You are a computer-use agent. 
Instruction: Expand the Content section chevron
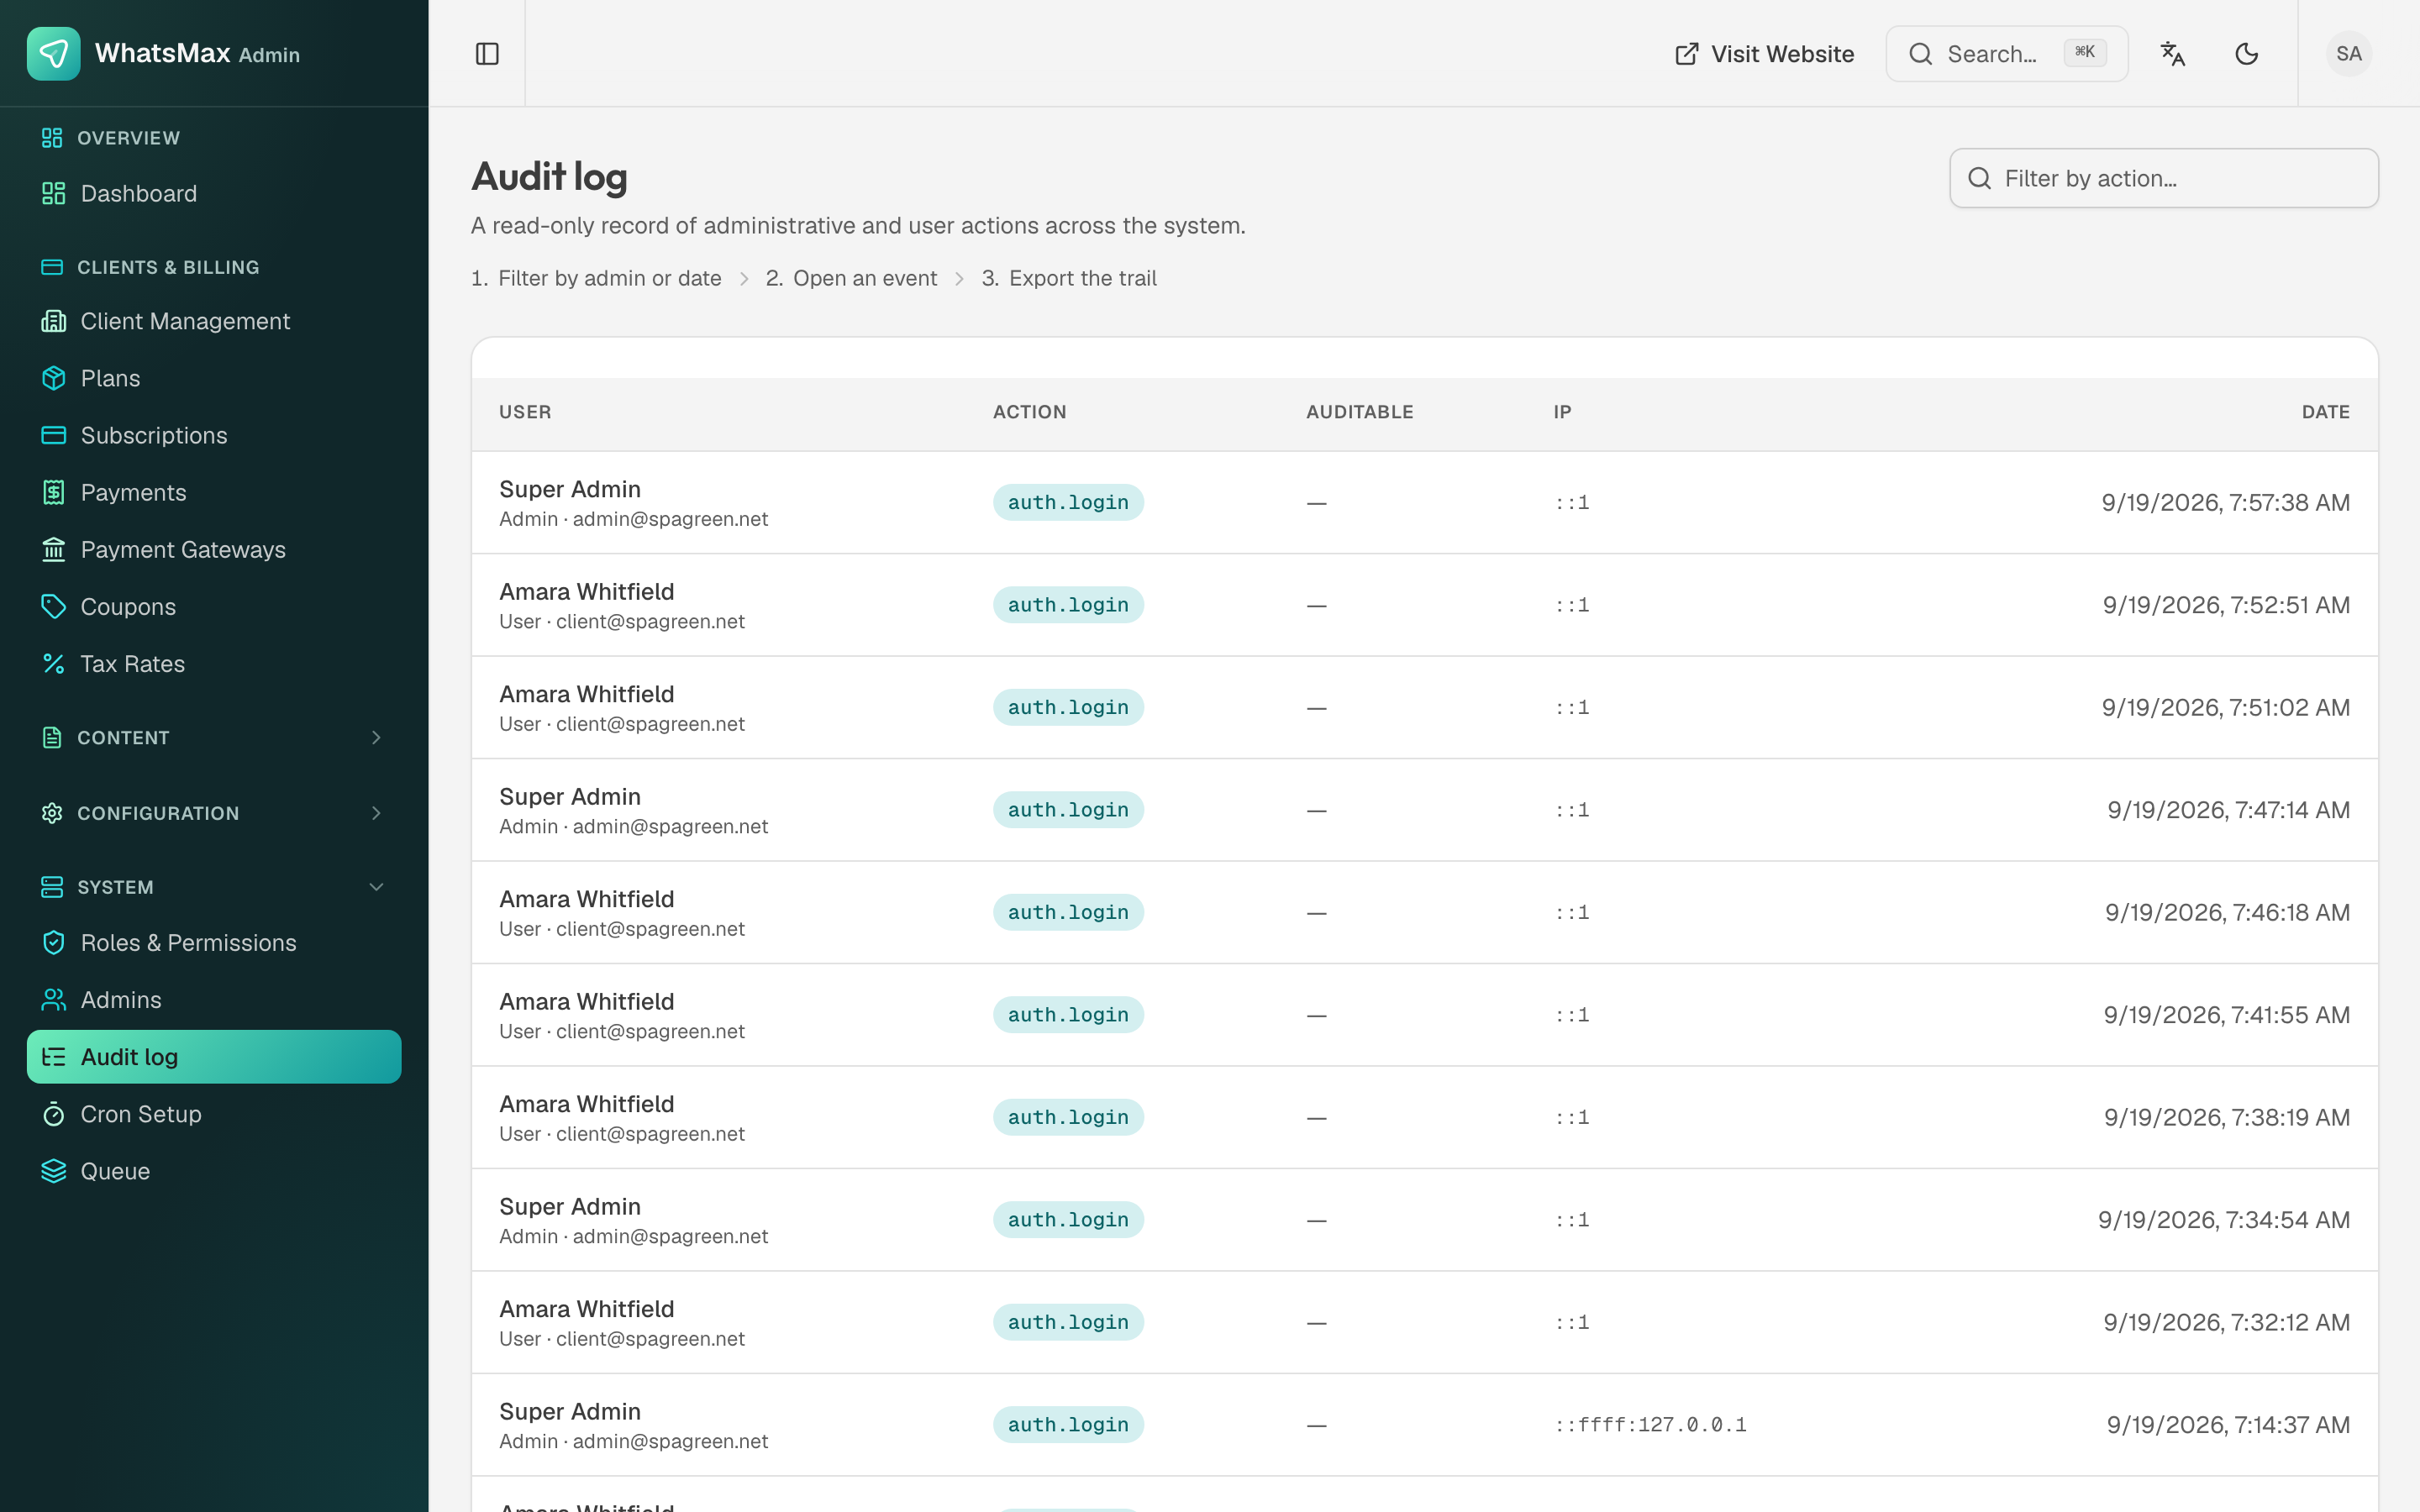tap(376, 738)
